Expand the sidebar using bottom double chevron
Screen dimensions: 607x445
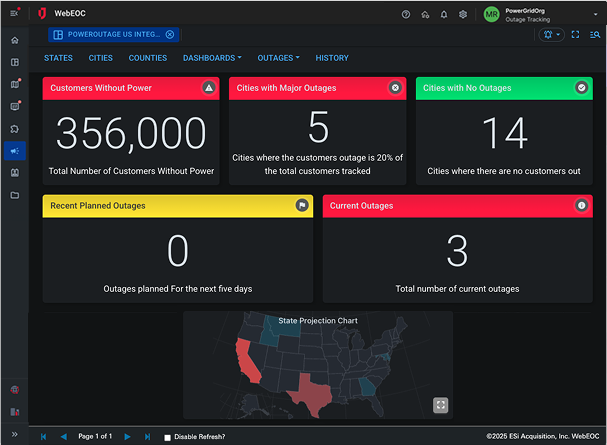click(14, 434)
